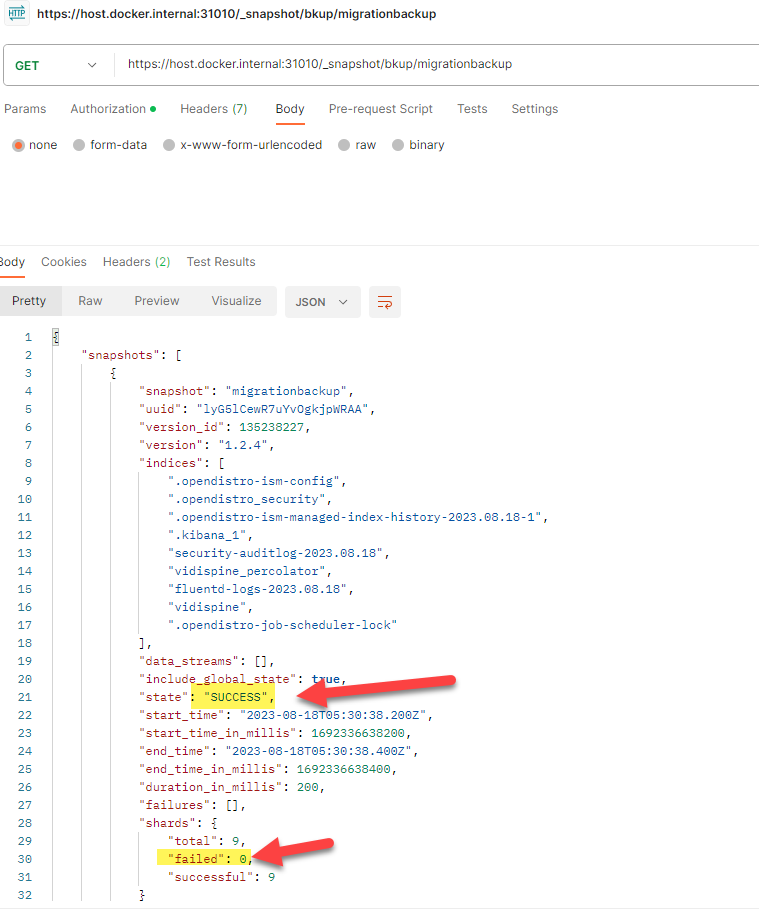The height and width of the screenshot is (909, 759).
Task: Click the wrap lines icon in response toolbar
Action: point(384,302)
